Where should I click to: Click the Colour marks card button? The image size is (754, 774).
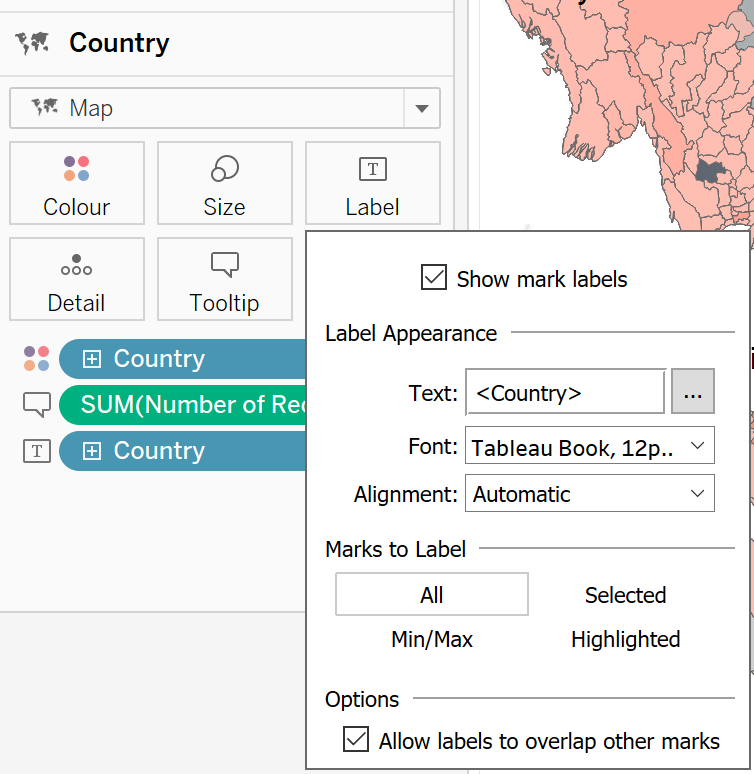[77, 183]
